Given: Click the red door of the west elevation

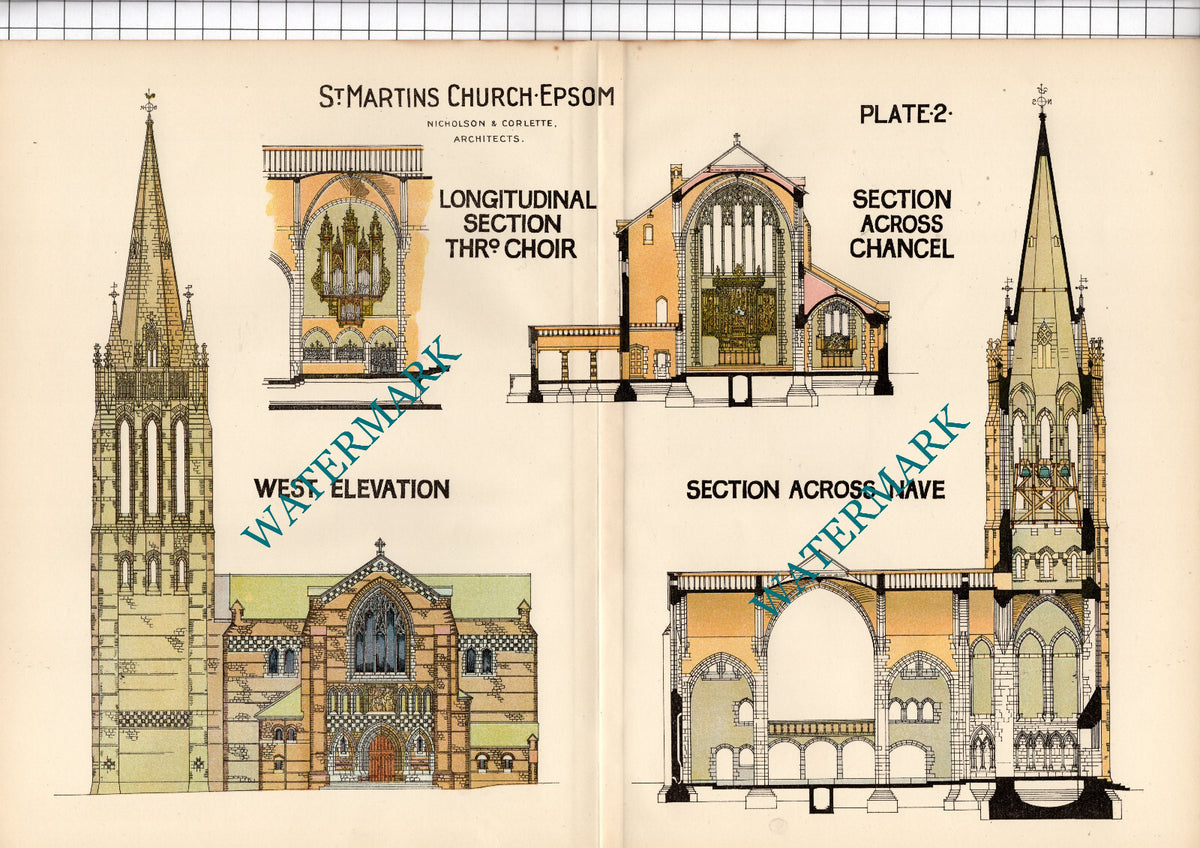Looking at the screenshot, I should point(381,760).
